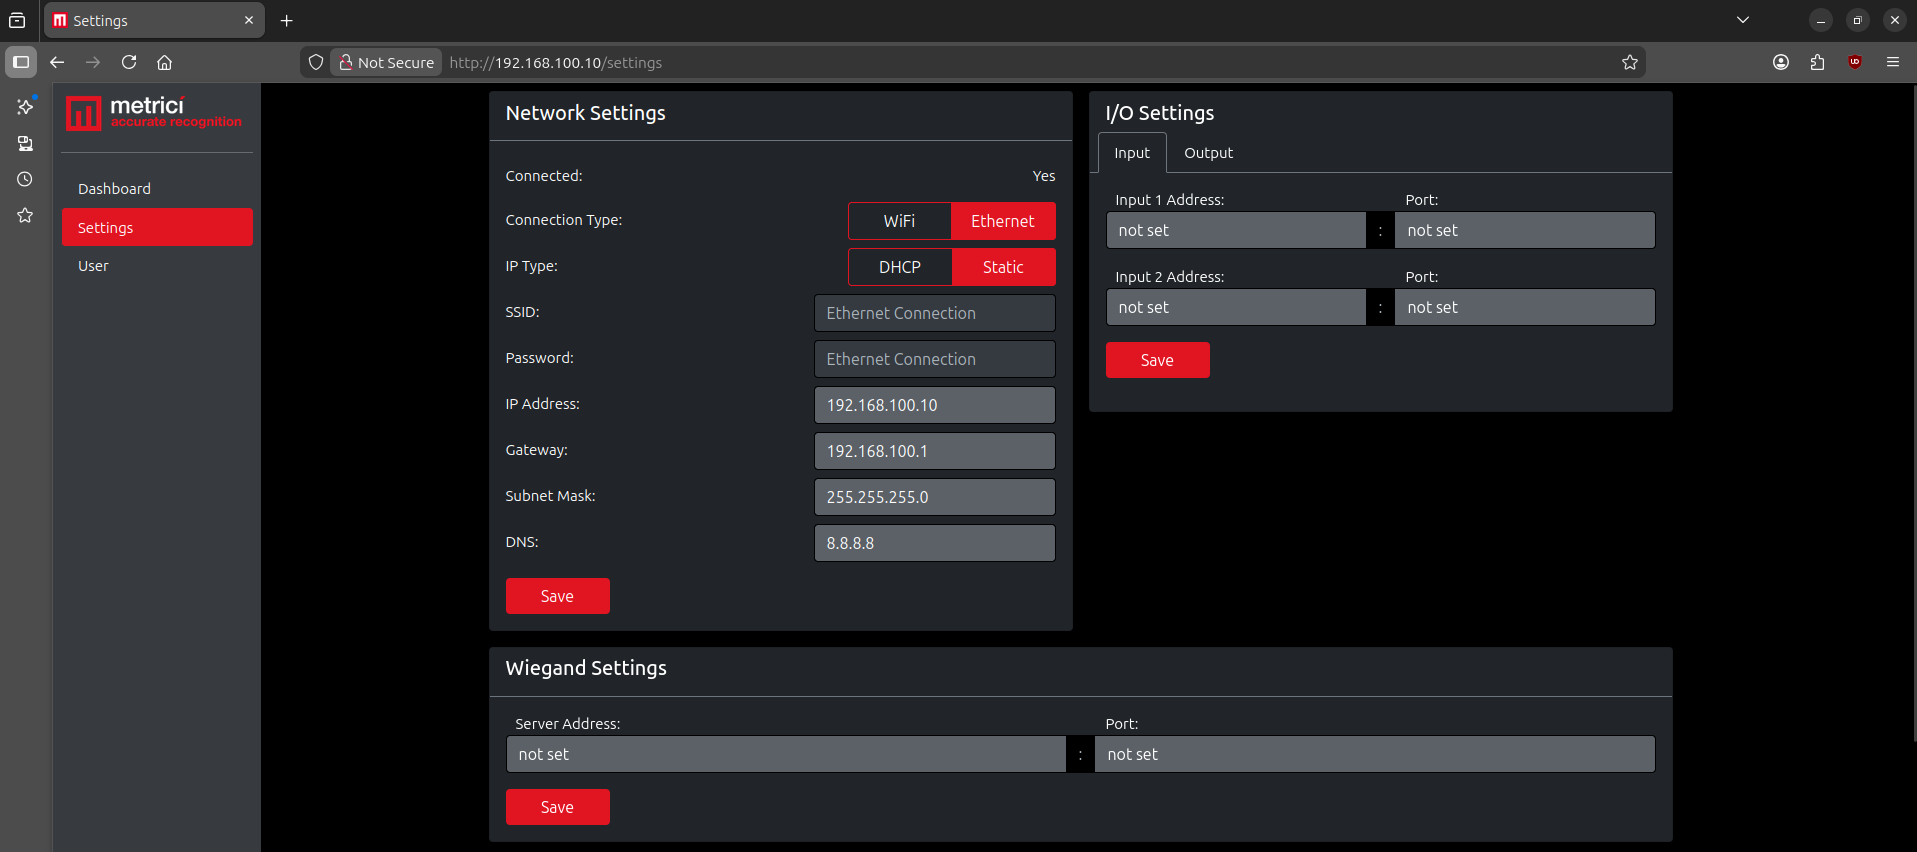Click the forward navigation arrow
This screenshot has height=852, width=1917.
[93, 62]
